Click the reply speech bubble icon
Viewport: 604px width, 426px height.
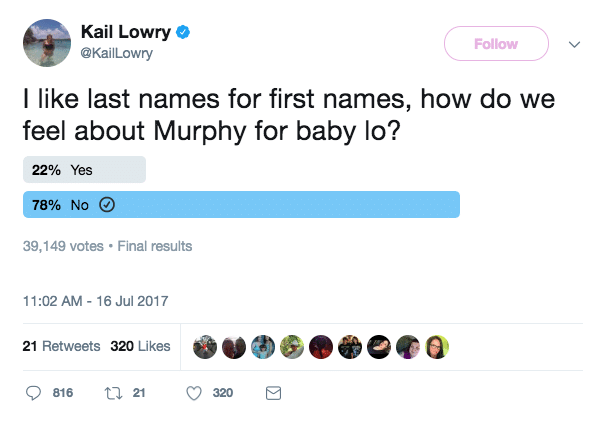pyautogui.click(x=33, y=393)
